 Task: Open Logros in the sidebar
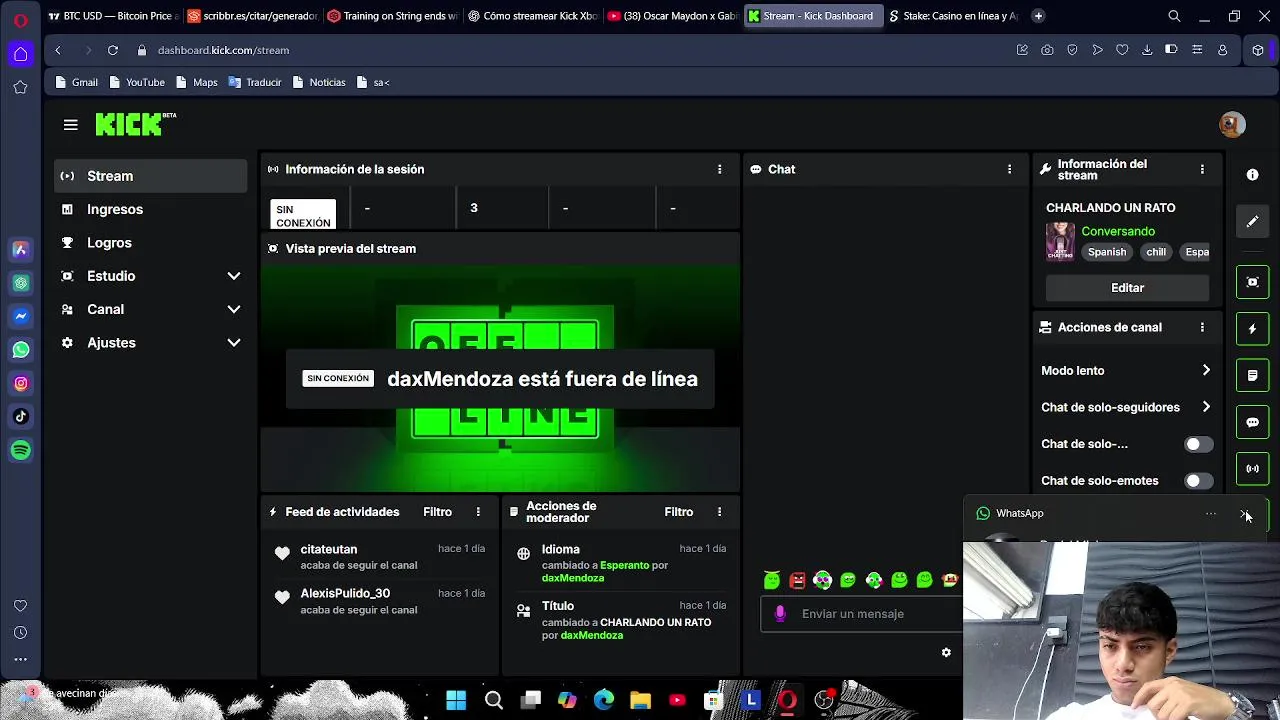pos(150,242)
